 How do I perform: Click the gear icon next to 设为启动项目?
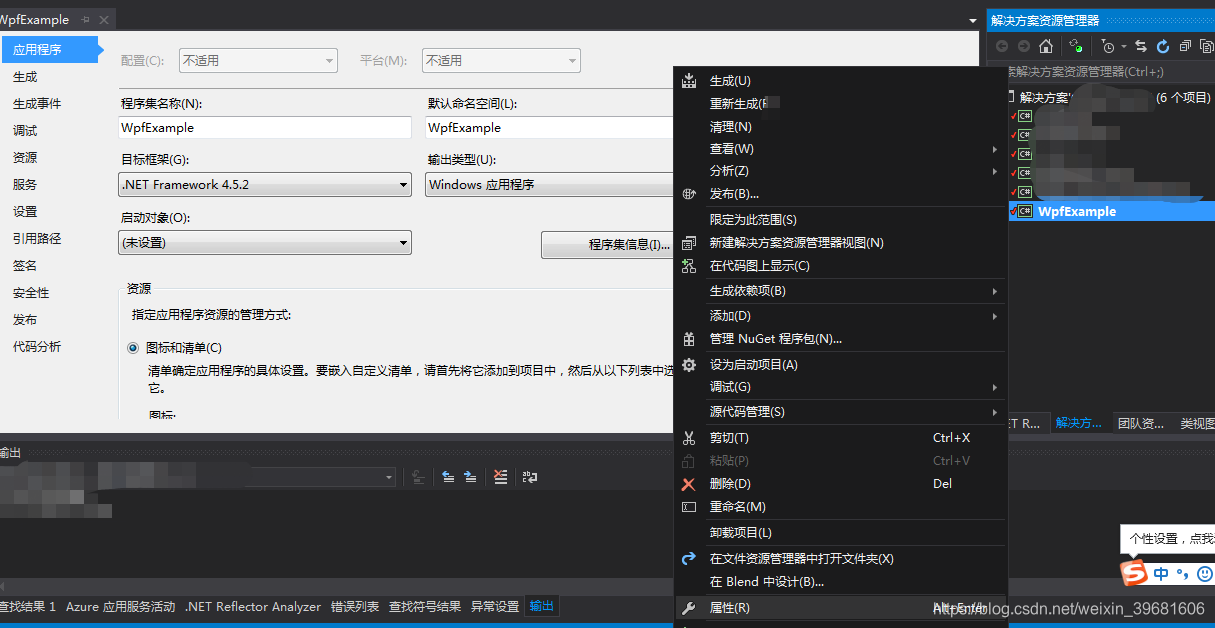coord(688,365)
